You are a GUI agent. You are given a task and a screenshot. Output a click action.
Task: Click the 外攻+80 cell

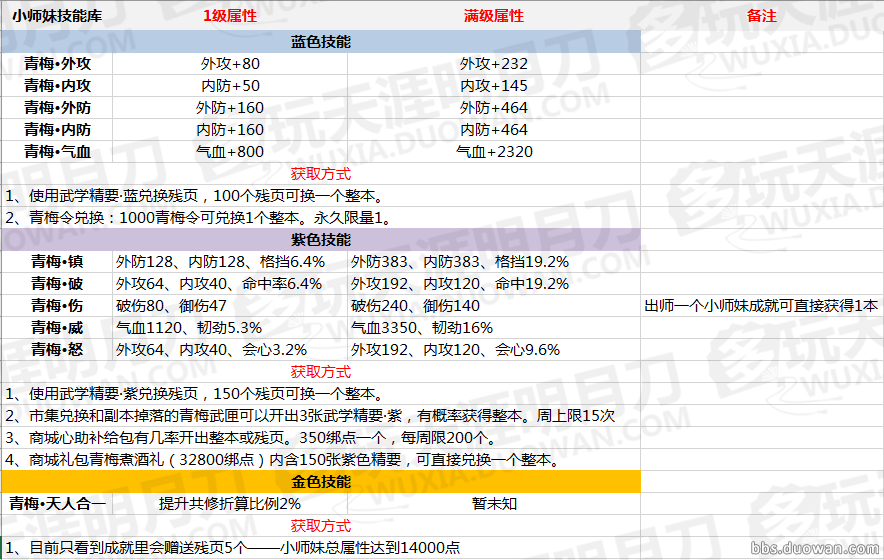[230, 64]
